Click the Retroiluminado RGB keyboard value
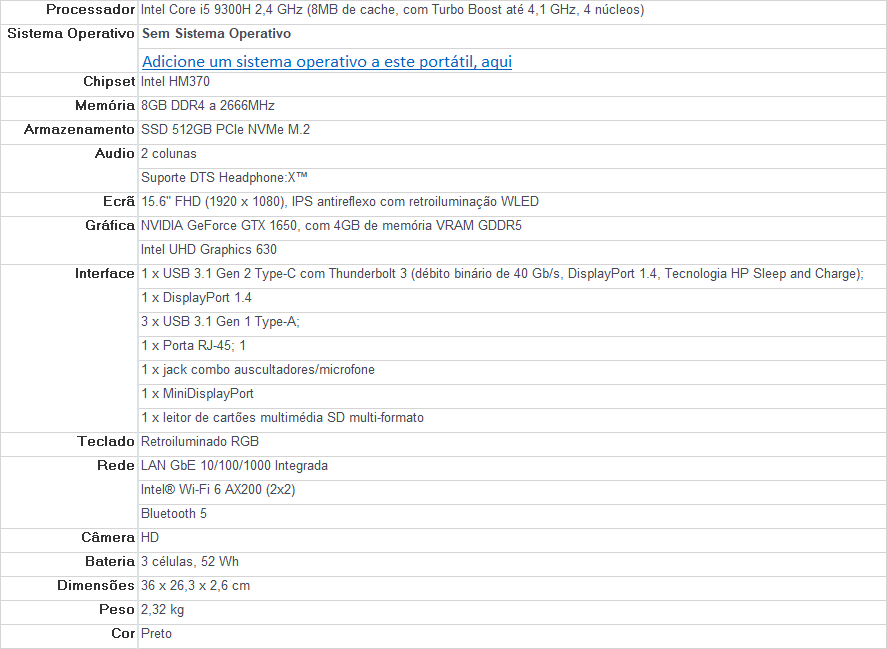 (200, 442)
